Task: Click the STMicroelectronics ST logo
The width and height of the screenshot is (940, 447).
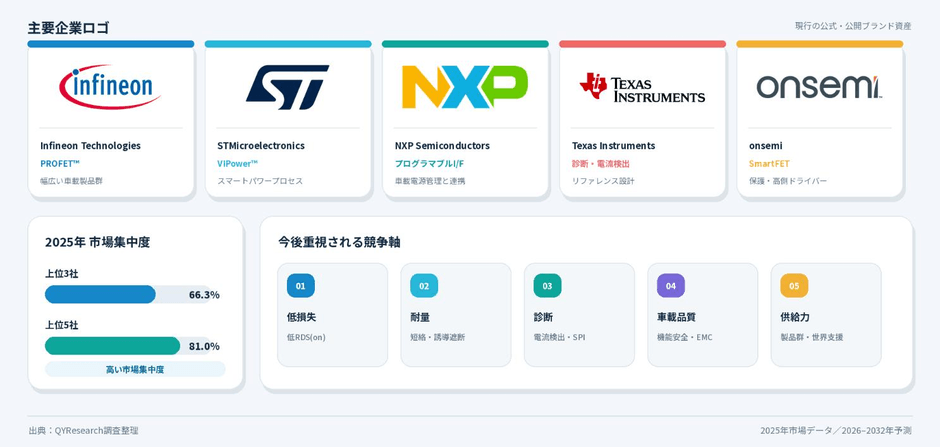Action: [x=288, y=87]
